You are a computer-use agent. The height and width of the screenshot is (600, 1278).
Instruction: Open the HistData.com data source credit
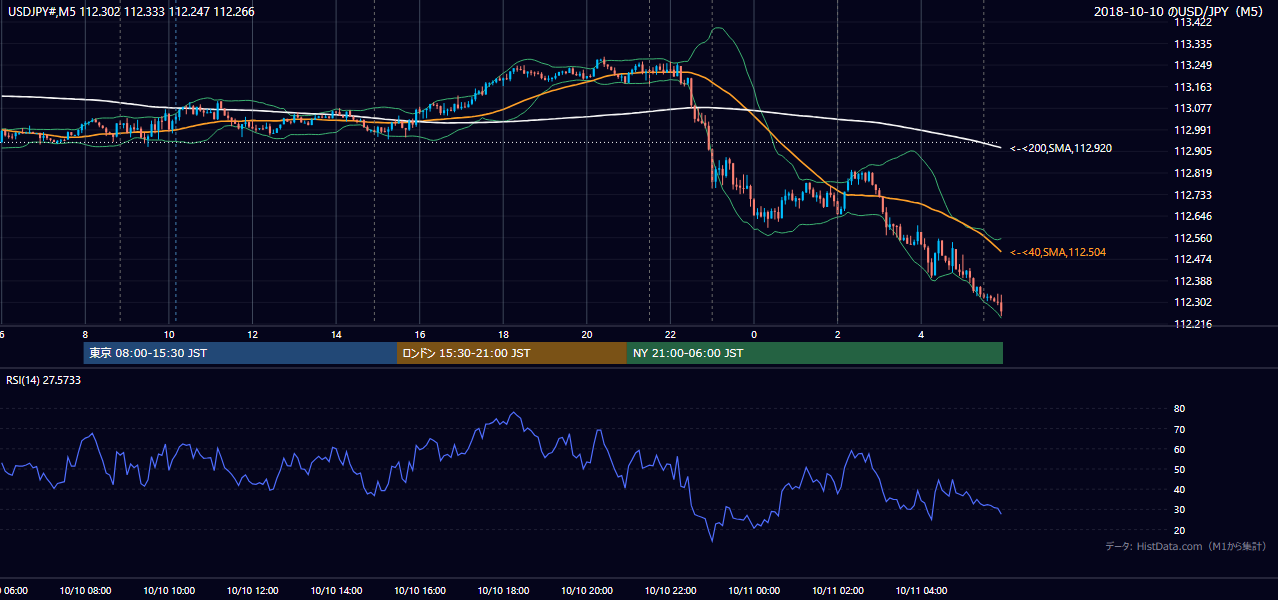tap(1186, 546)
